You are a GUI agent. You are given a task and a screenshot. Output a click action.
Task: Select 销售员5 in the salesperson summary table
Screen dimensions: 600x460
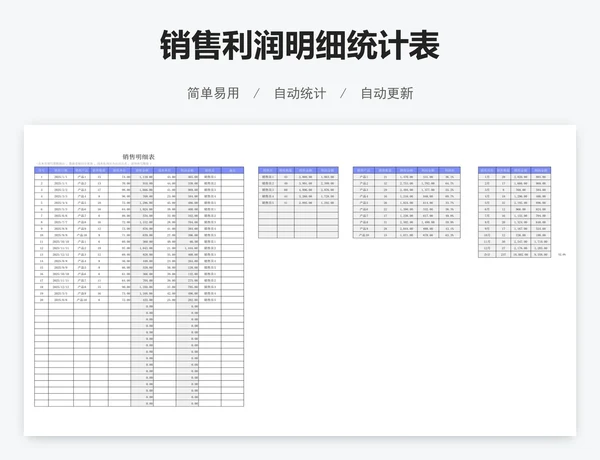tap(267, 203)
